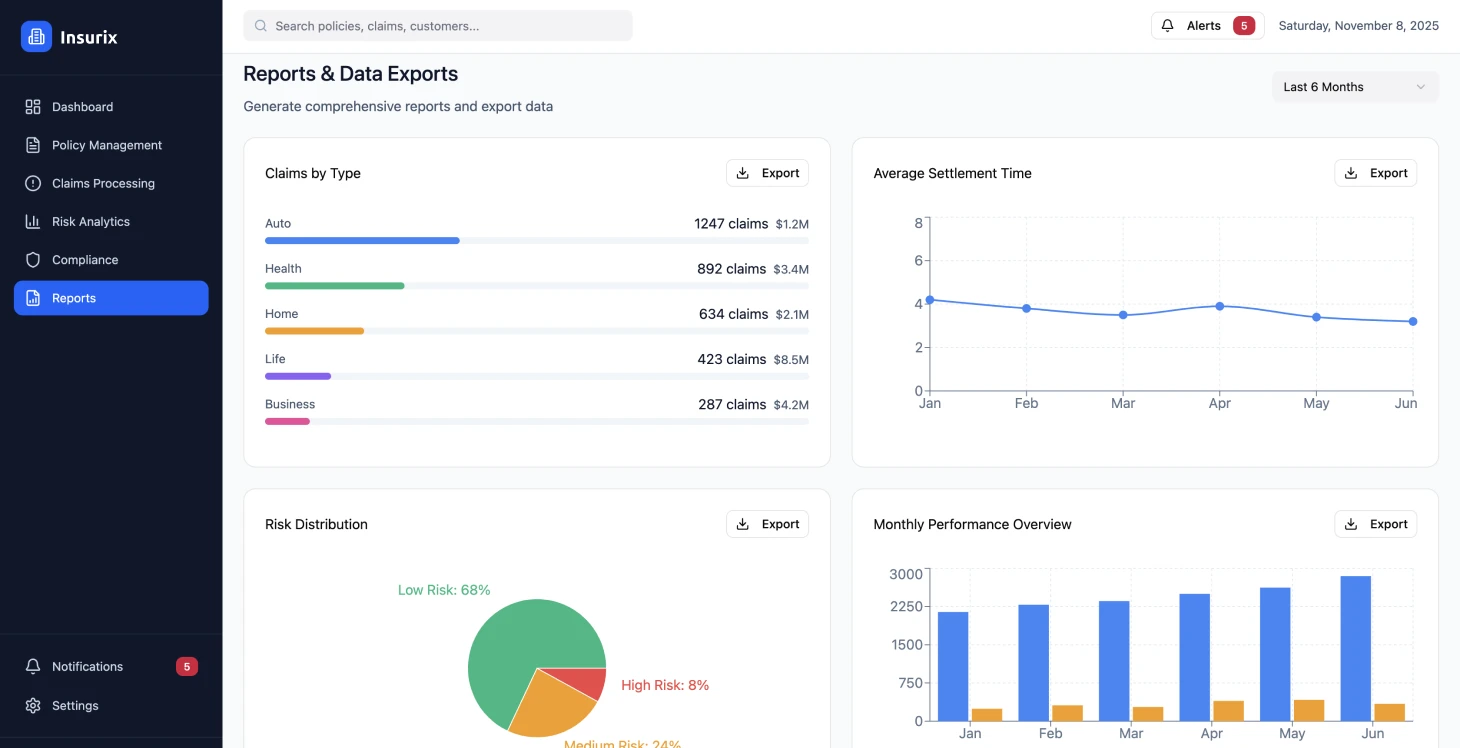Export the Claims by Type report
Image resolution: width=1460 pixels, height=748 pixels.
click(x=767, y=173)
